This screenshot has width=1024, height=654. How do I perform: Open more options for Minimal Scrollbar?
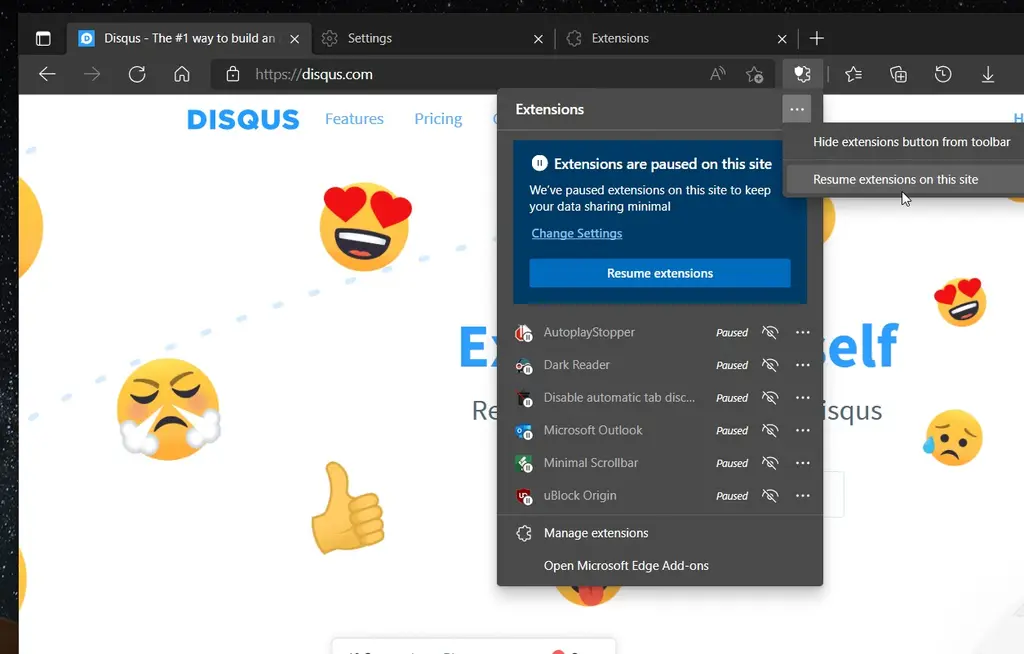point(802,463)
